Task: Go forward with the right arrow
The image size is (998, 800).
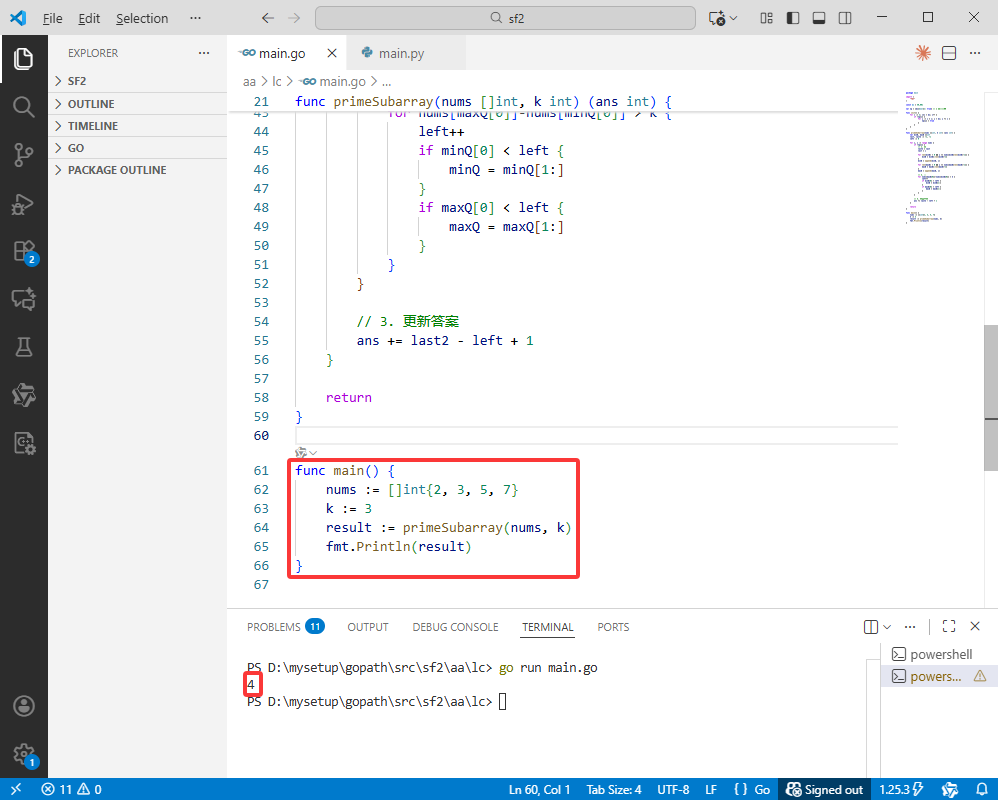Action: pos(294,18)
